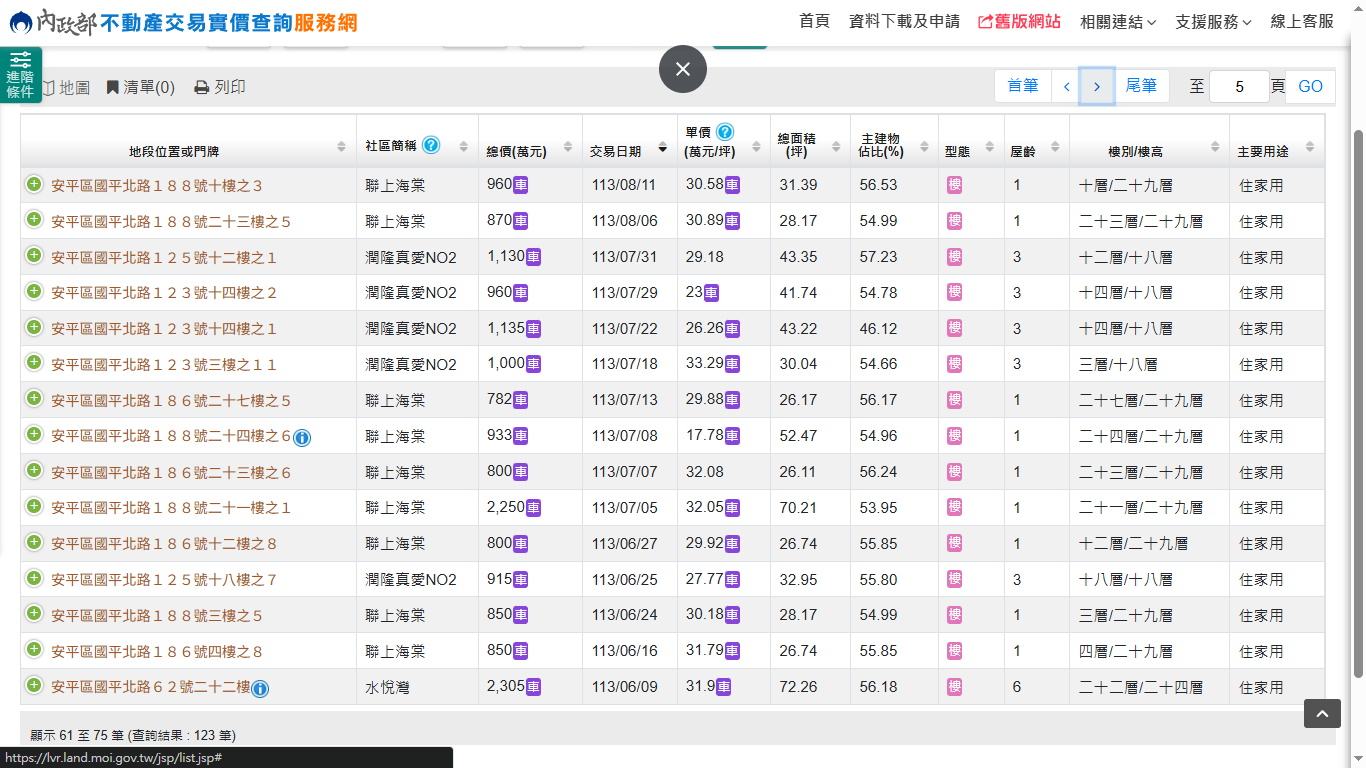Close the overlay with the X button
This screenshot has width=1366, height=768.
(x=683, y=69)
